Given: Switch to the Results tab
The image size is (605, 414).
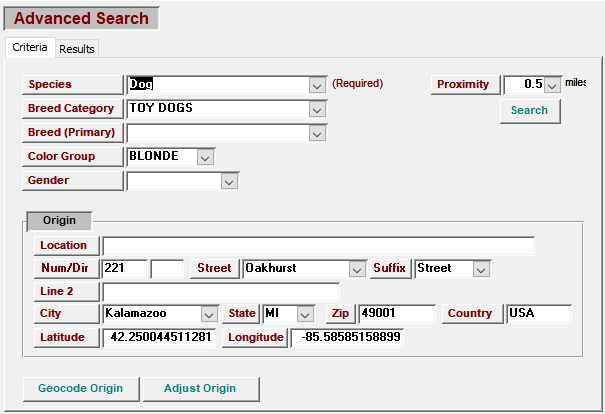Looking at the screenshot, I should click(77, 49).
